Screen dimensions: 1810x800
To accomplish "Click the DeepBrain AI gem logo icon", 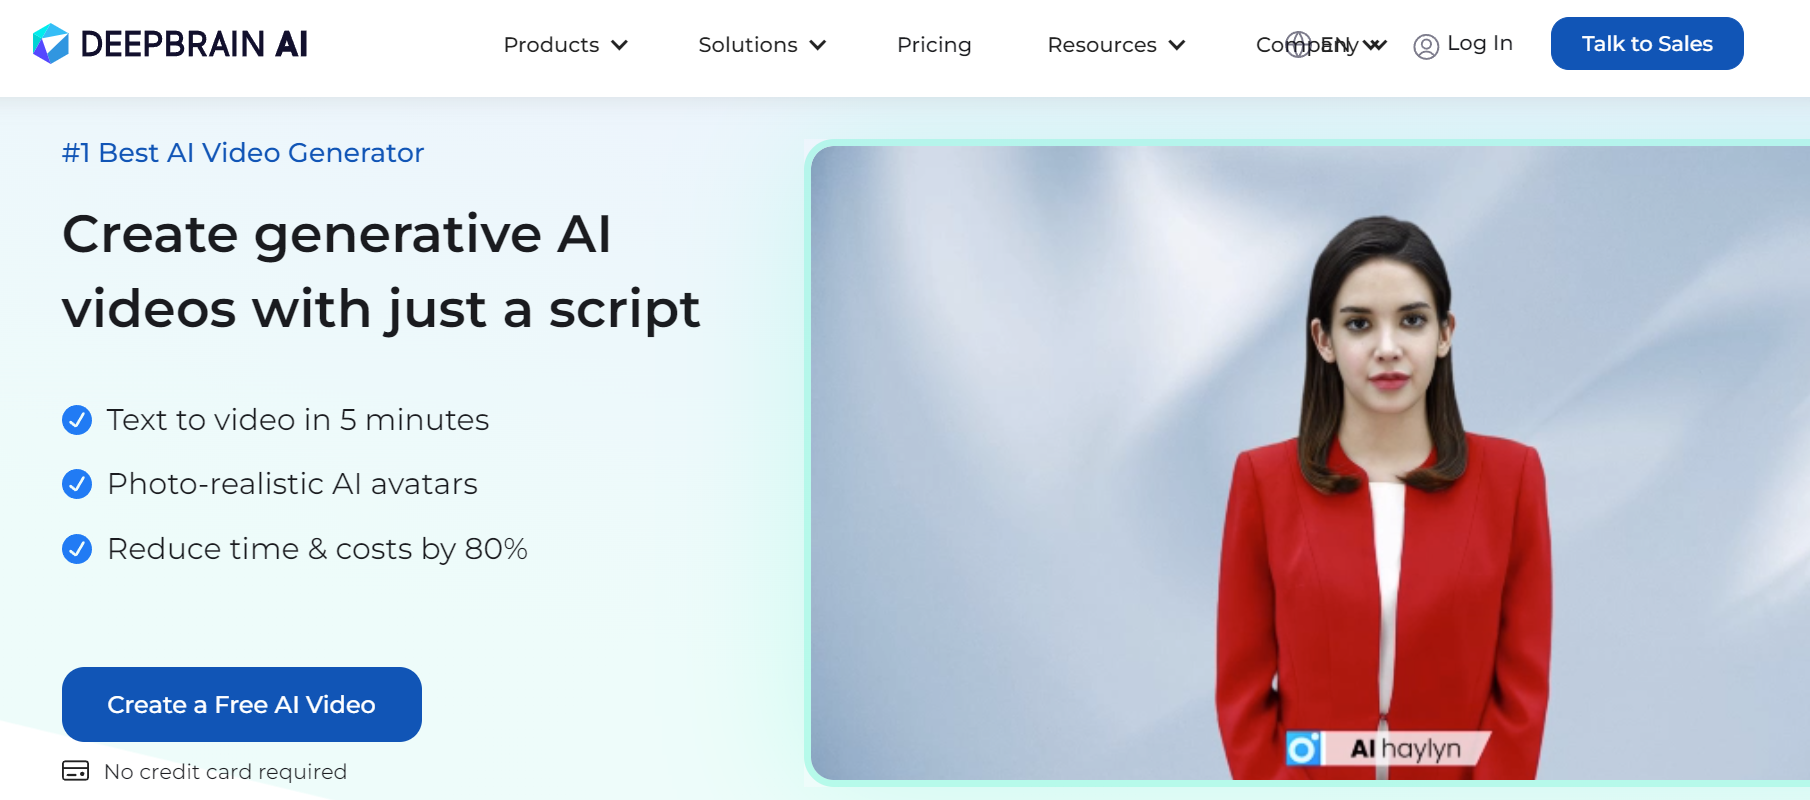I will tap(51, 44).
